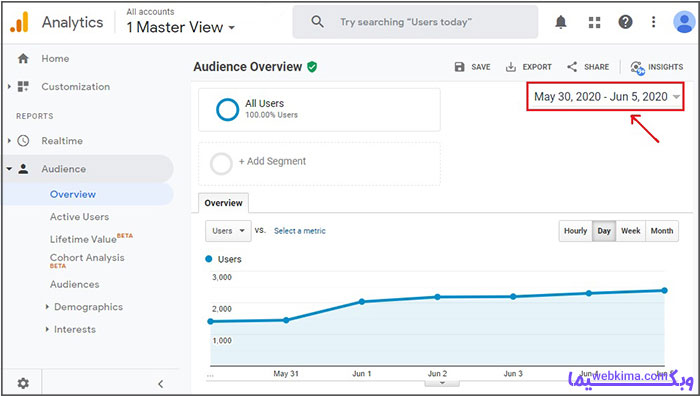Collapse the Audience section arrow
The height and width of the screenshot is (396, 700).
[9, 169]
